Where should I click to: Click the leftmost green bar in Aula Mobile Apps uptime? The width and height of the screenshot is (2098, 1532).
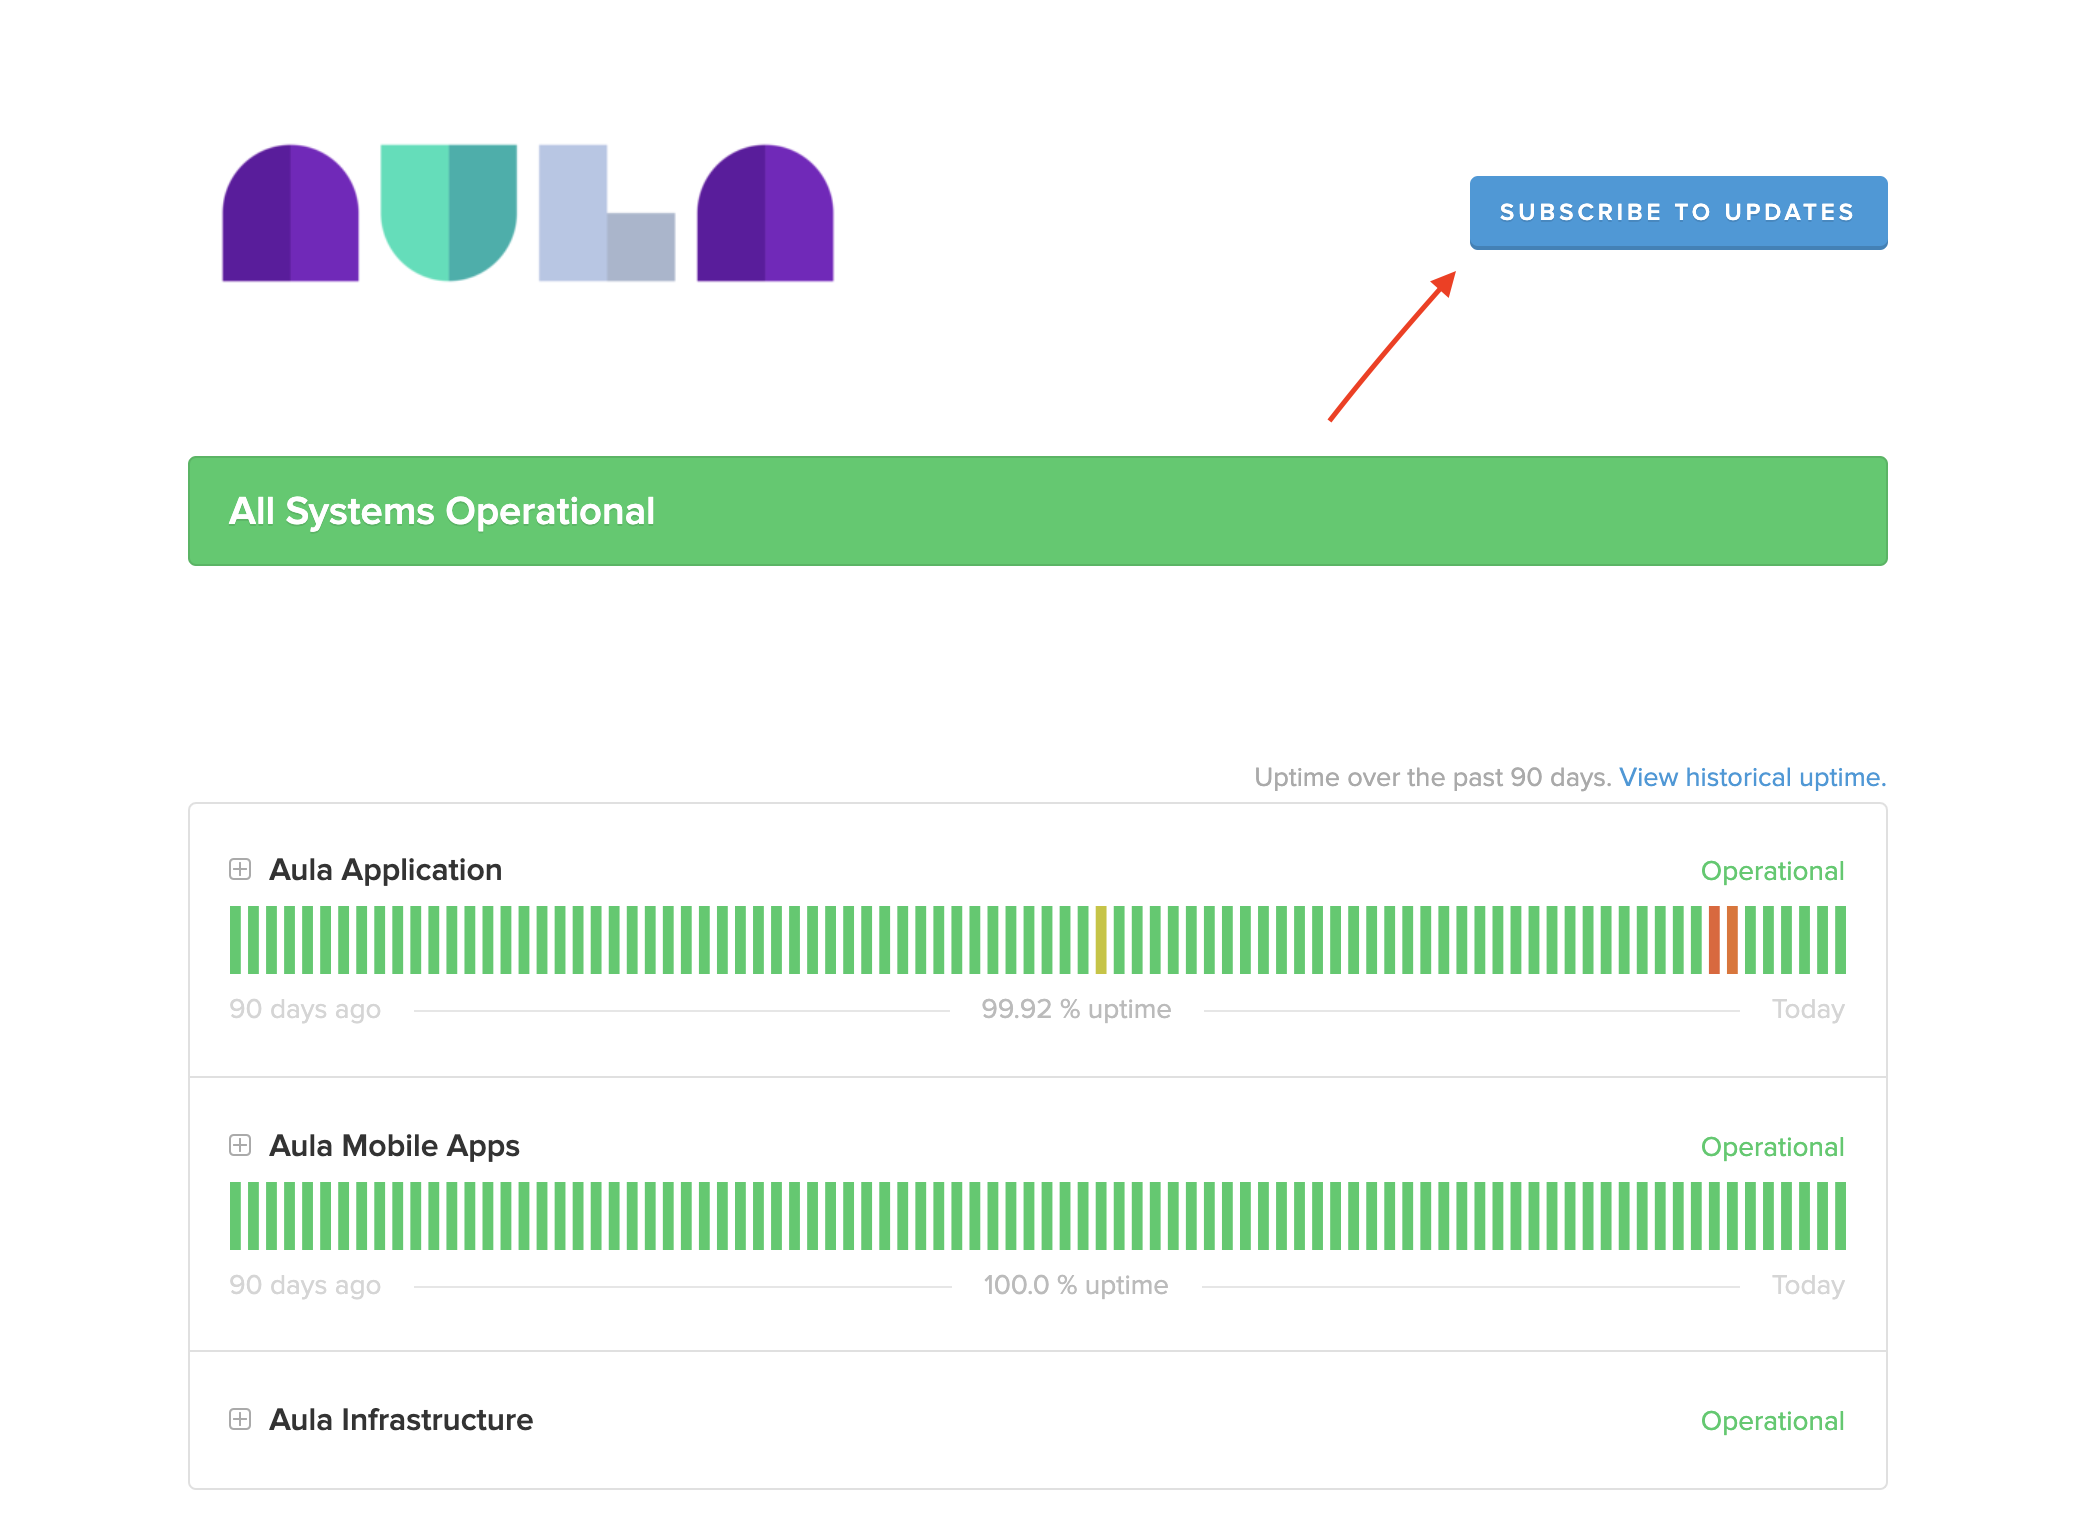[x=234, y=1215]
